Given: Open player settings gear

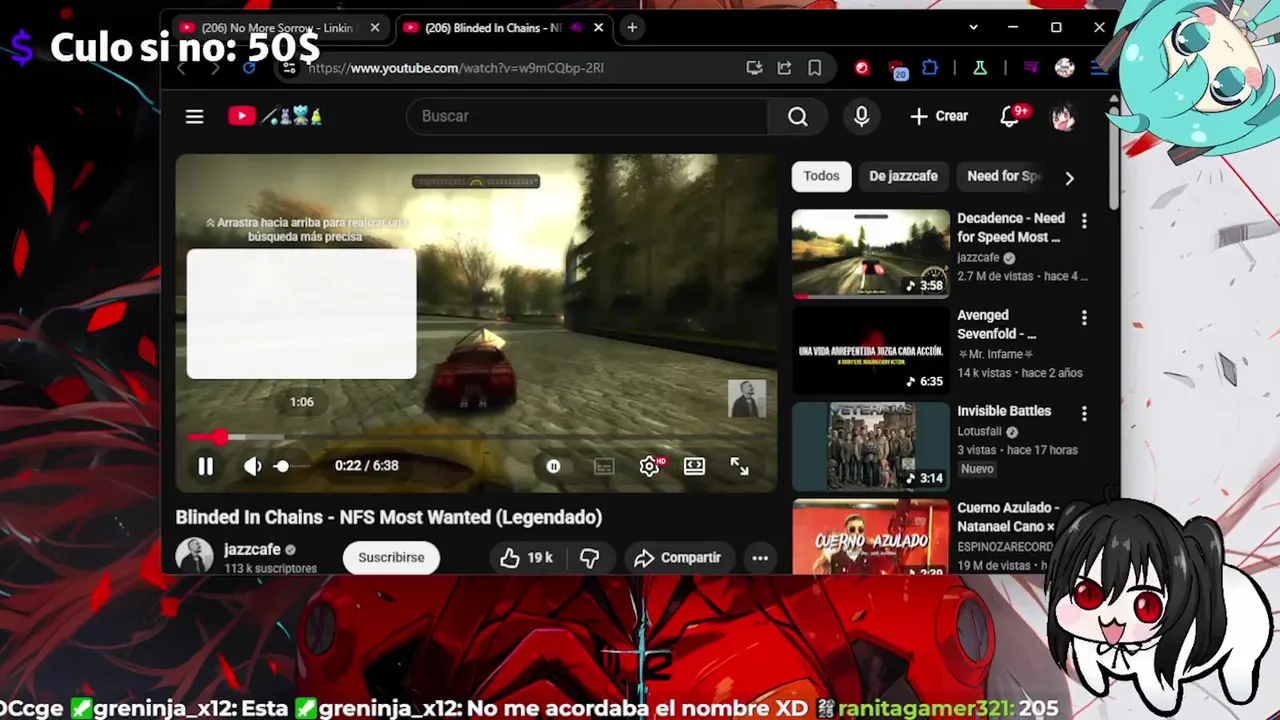Looking at the screenshot, I should click(x=650, y=466).
